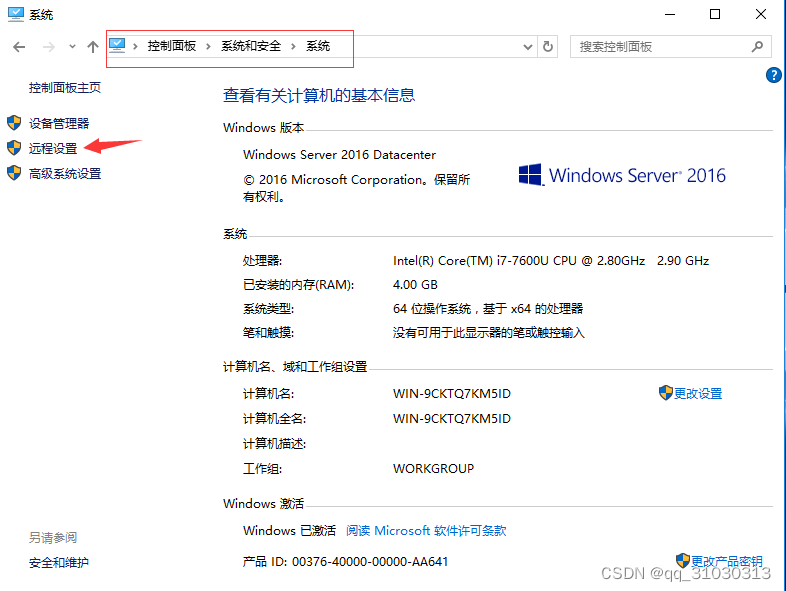Click the computer icon in address bar
This screenshot has height=591, width=786.
pos(117,46)
